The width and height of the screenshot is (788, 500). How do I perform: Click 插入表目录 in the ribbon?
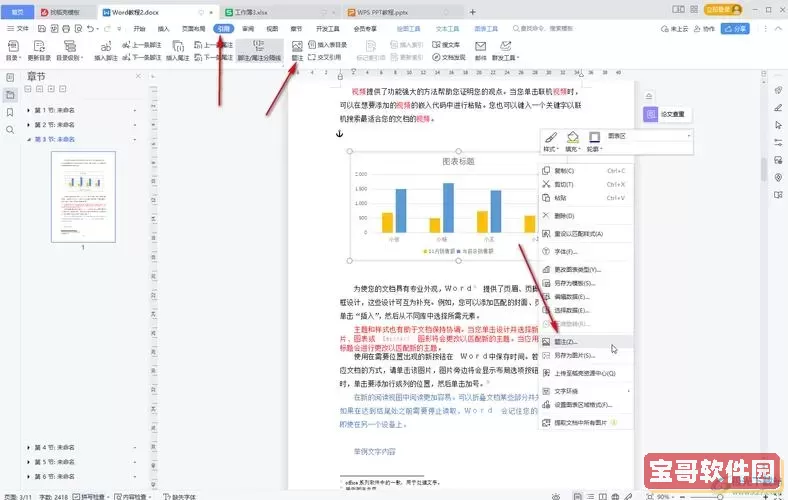click(x=328, y=45)
